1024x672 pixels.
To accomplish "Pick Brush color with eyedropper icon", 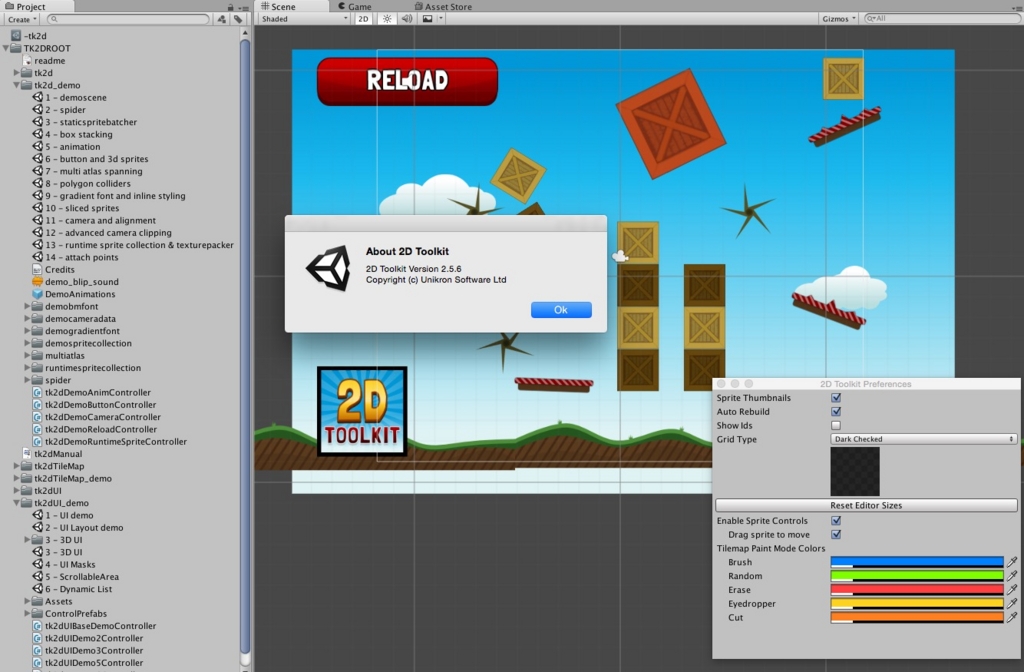I will click(x=1012, y=562).
